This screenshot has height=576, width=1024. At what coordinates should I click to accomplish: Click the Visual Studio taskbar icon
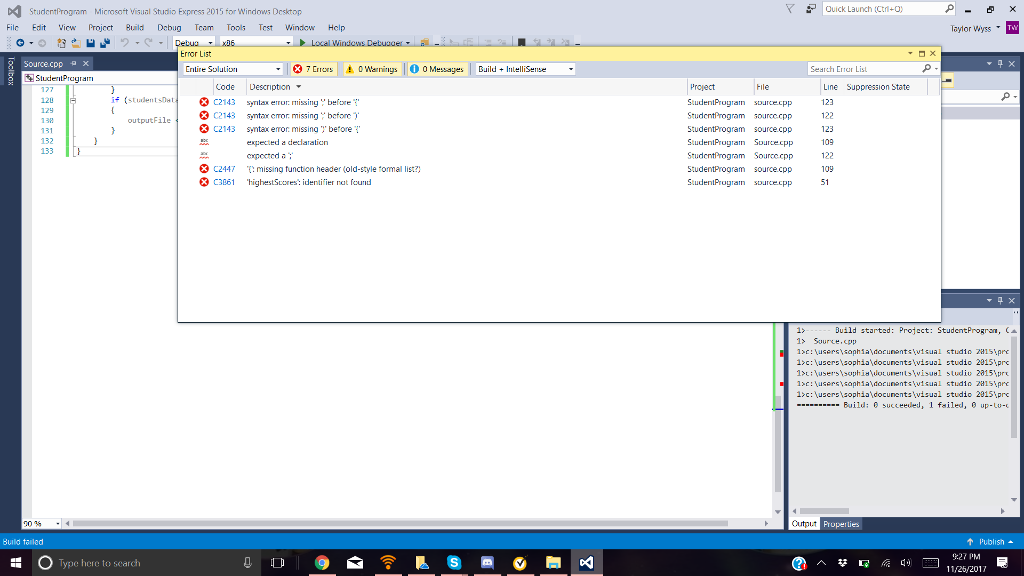point(586,562)
